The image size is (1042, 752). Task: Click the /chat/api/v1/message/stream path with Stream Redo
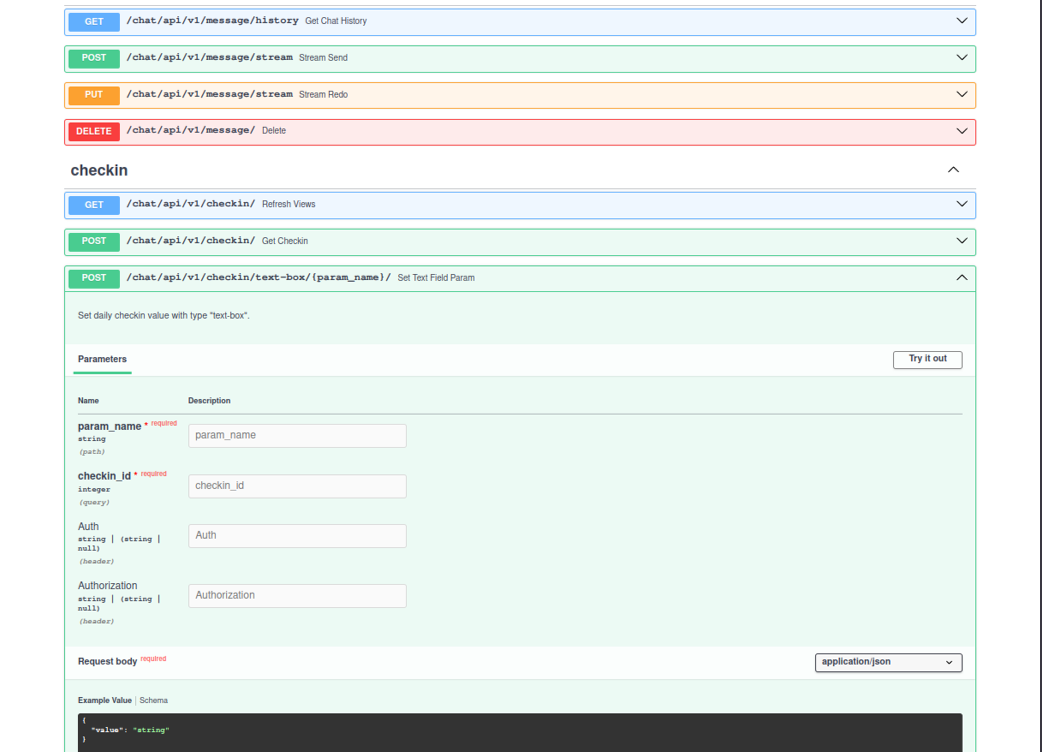tap(209, 94)
